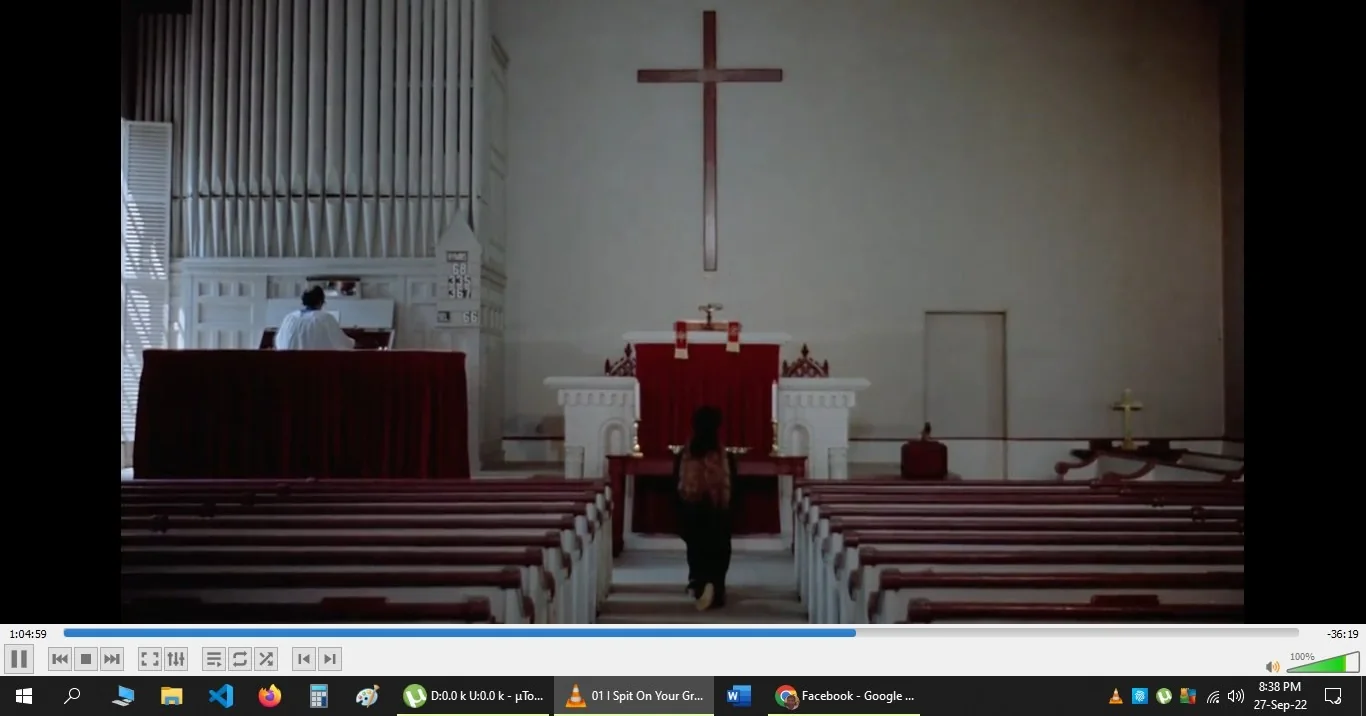Pause the video with the pause button
This screenshot has width=1366, height=716.
click(x=18, y=659)
